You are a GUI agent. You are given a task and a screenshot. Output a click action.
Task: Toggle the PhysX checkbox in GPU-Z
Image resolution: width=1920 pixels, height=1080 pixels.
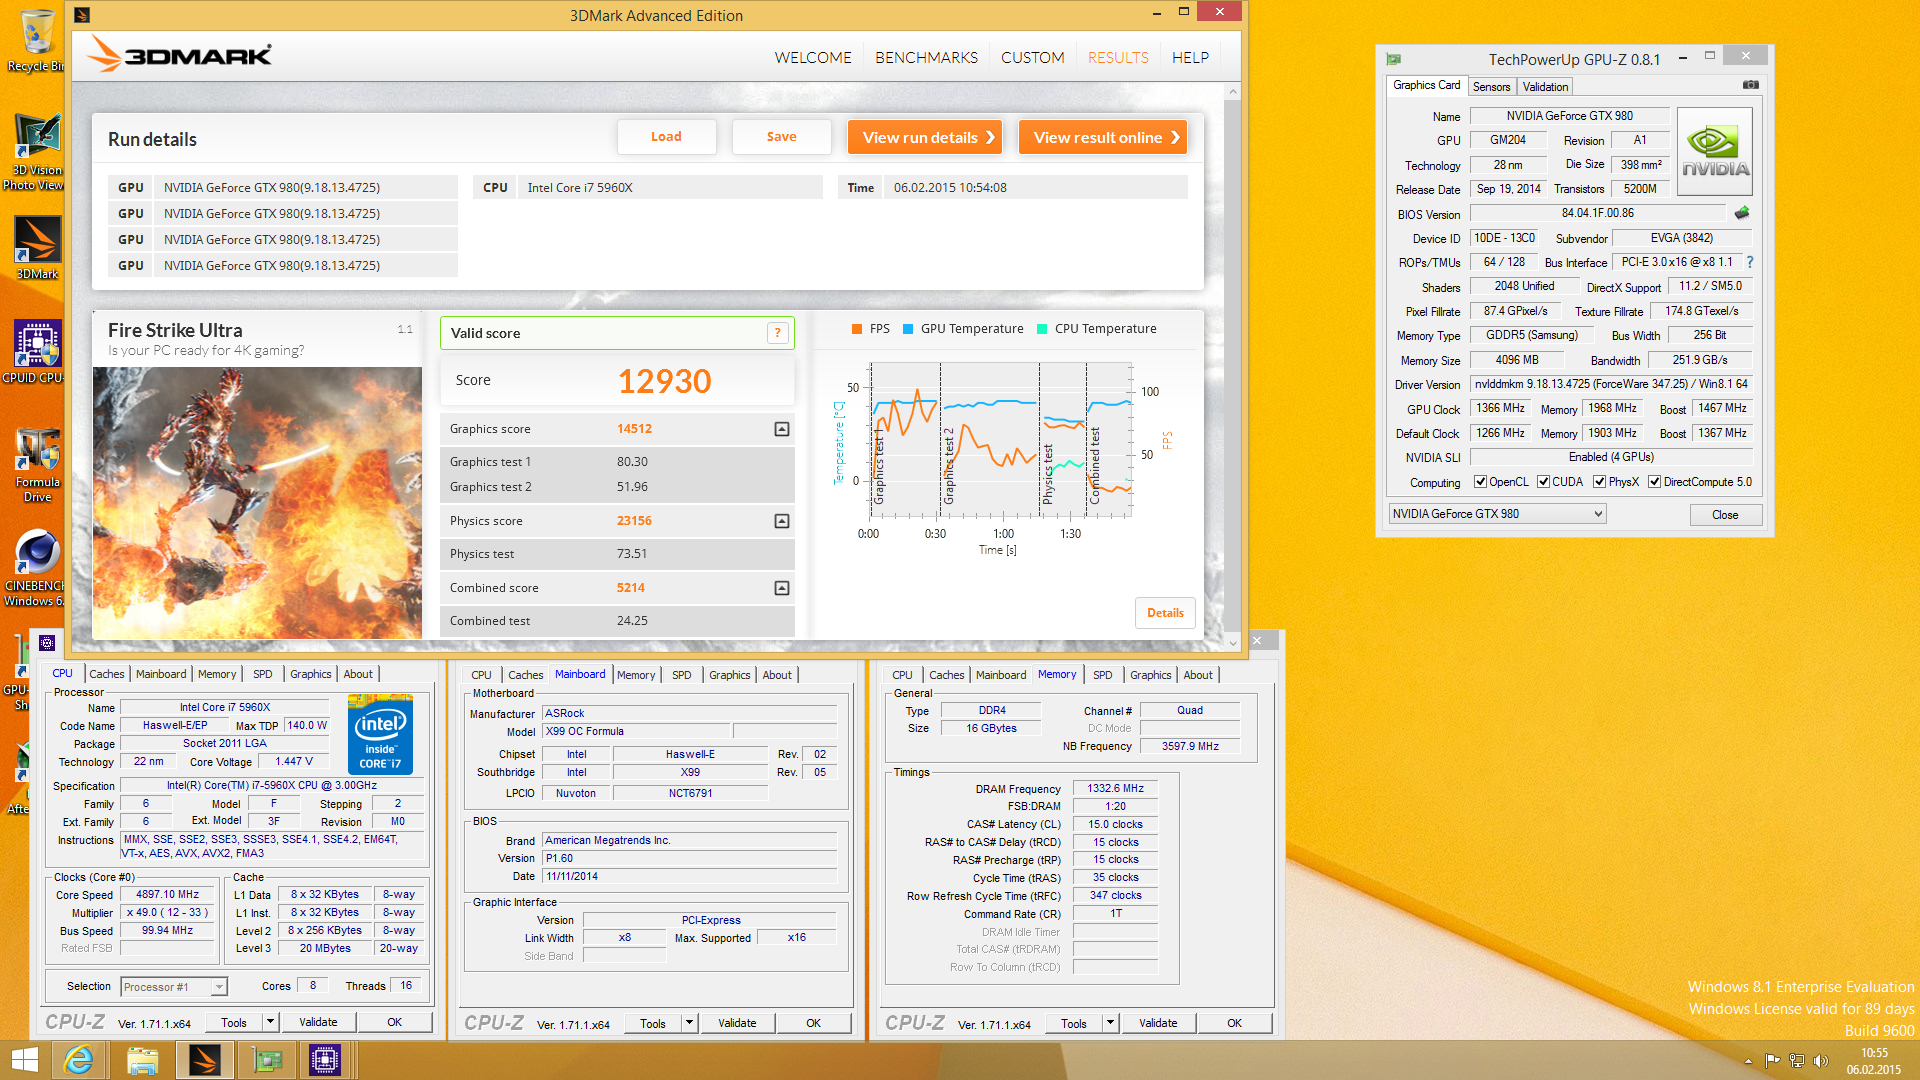1599,482
